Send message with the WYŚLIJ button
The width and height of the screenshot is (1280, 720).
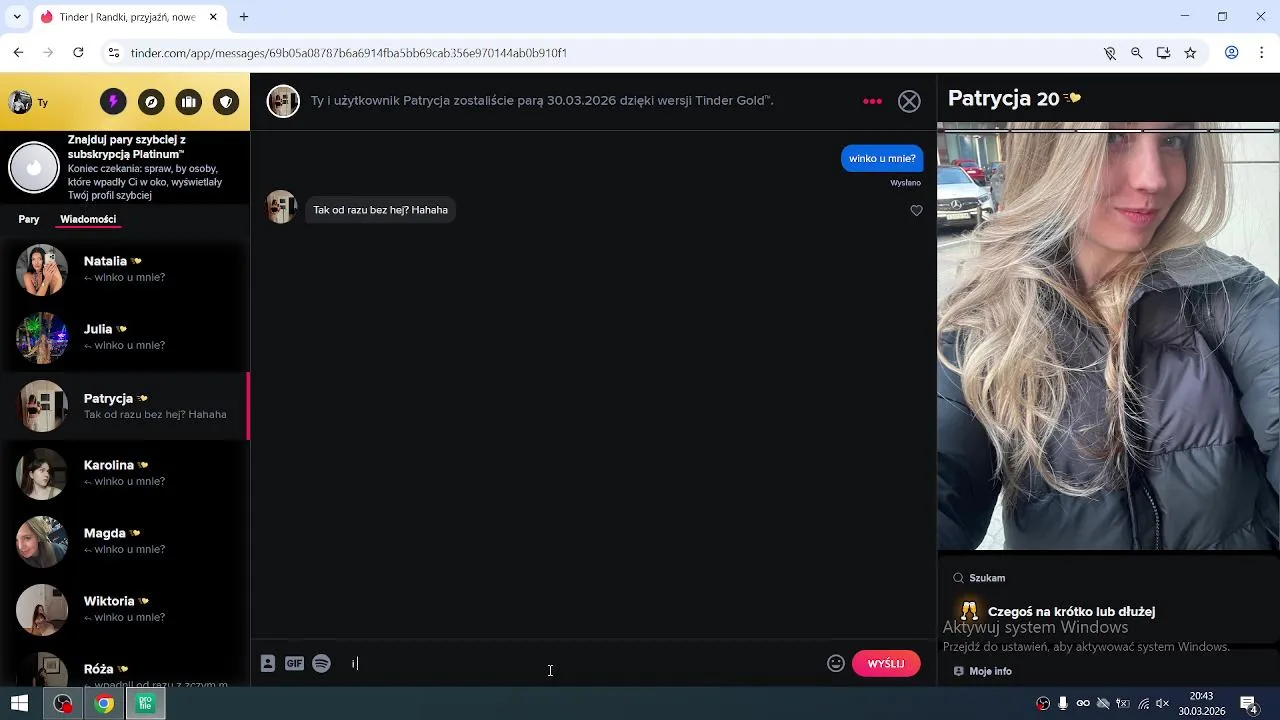[x=886, y=664]
